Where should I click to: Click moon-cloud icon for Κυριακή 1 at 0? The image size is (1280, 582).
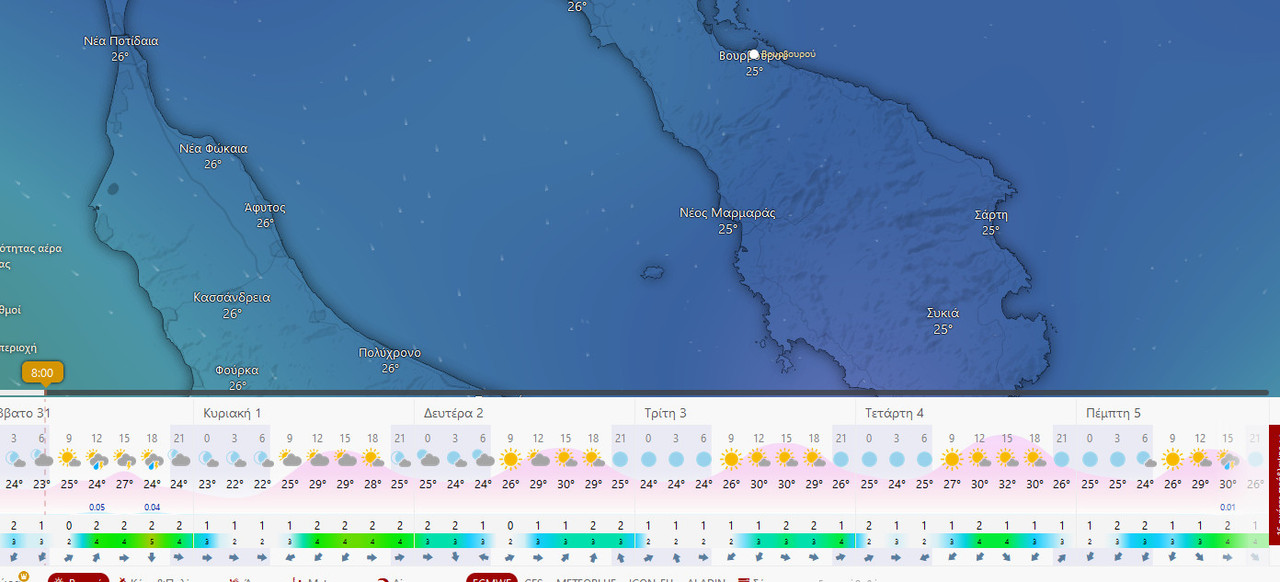(207, 459)
